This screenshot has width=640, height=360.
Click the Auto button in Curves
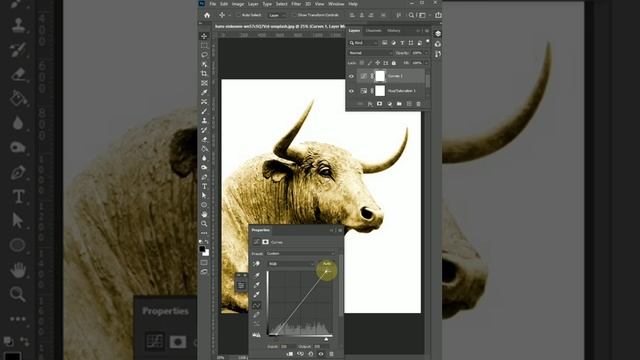[x=327, y=264]
